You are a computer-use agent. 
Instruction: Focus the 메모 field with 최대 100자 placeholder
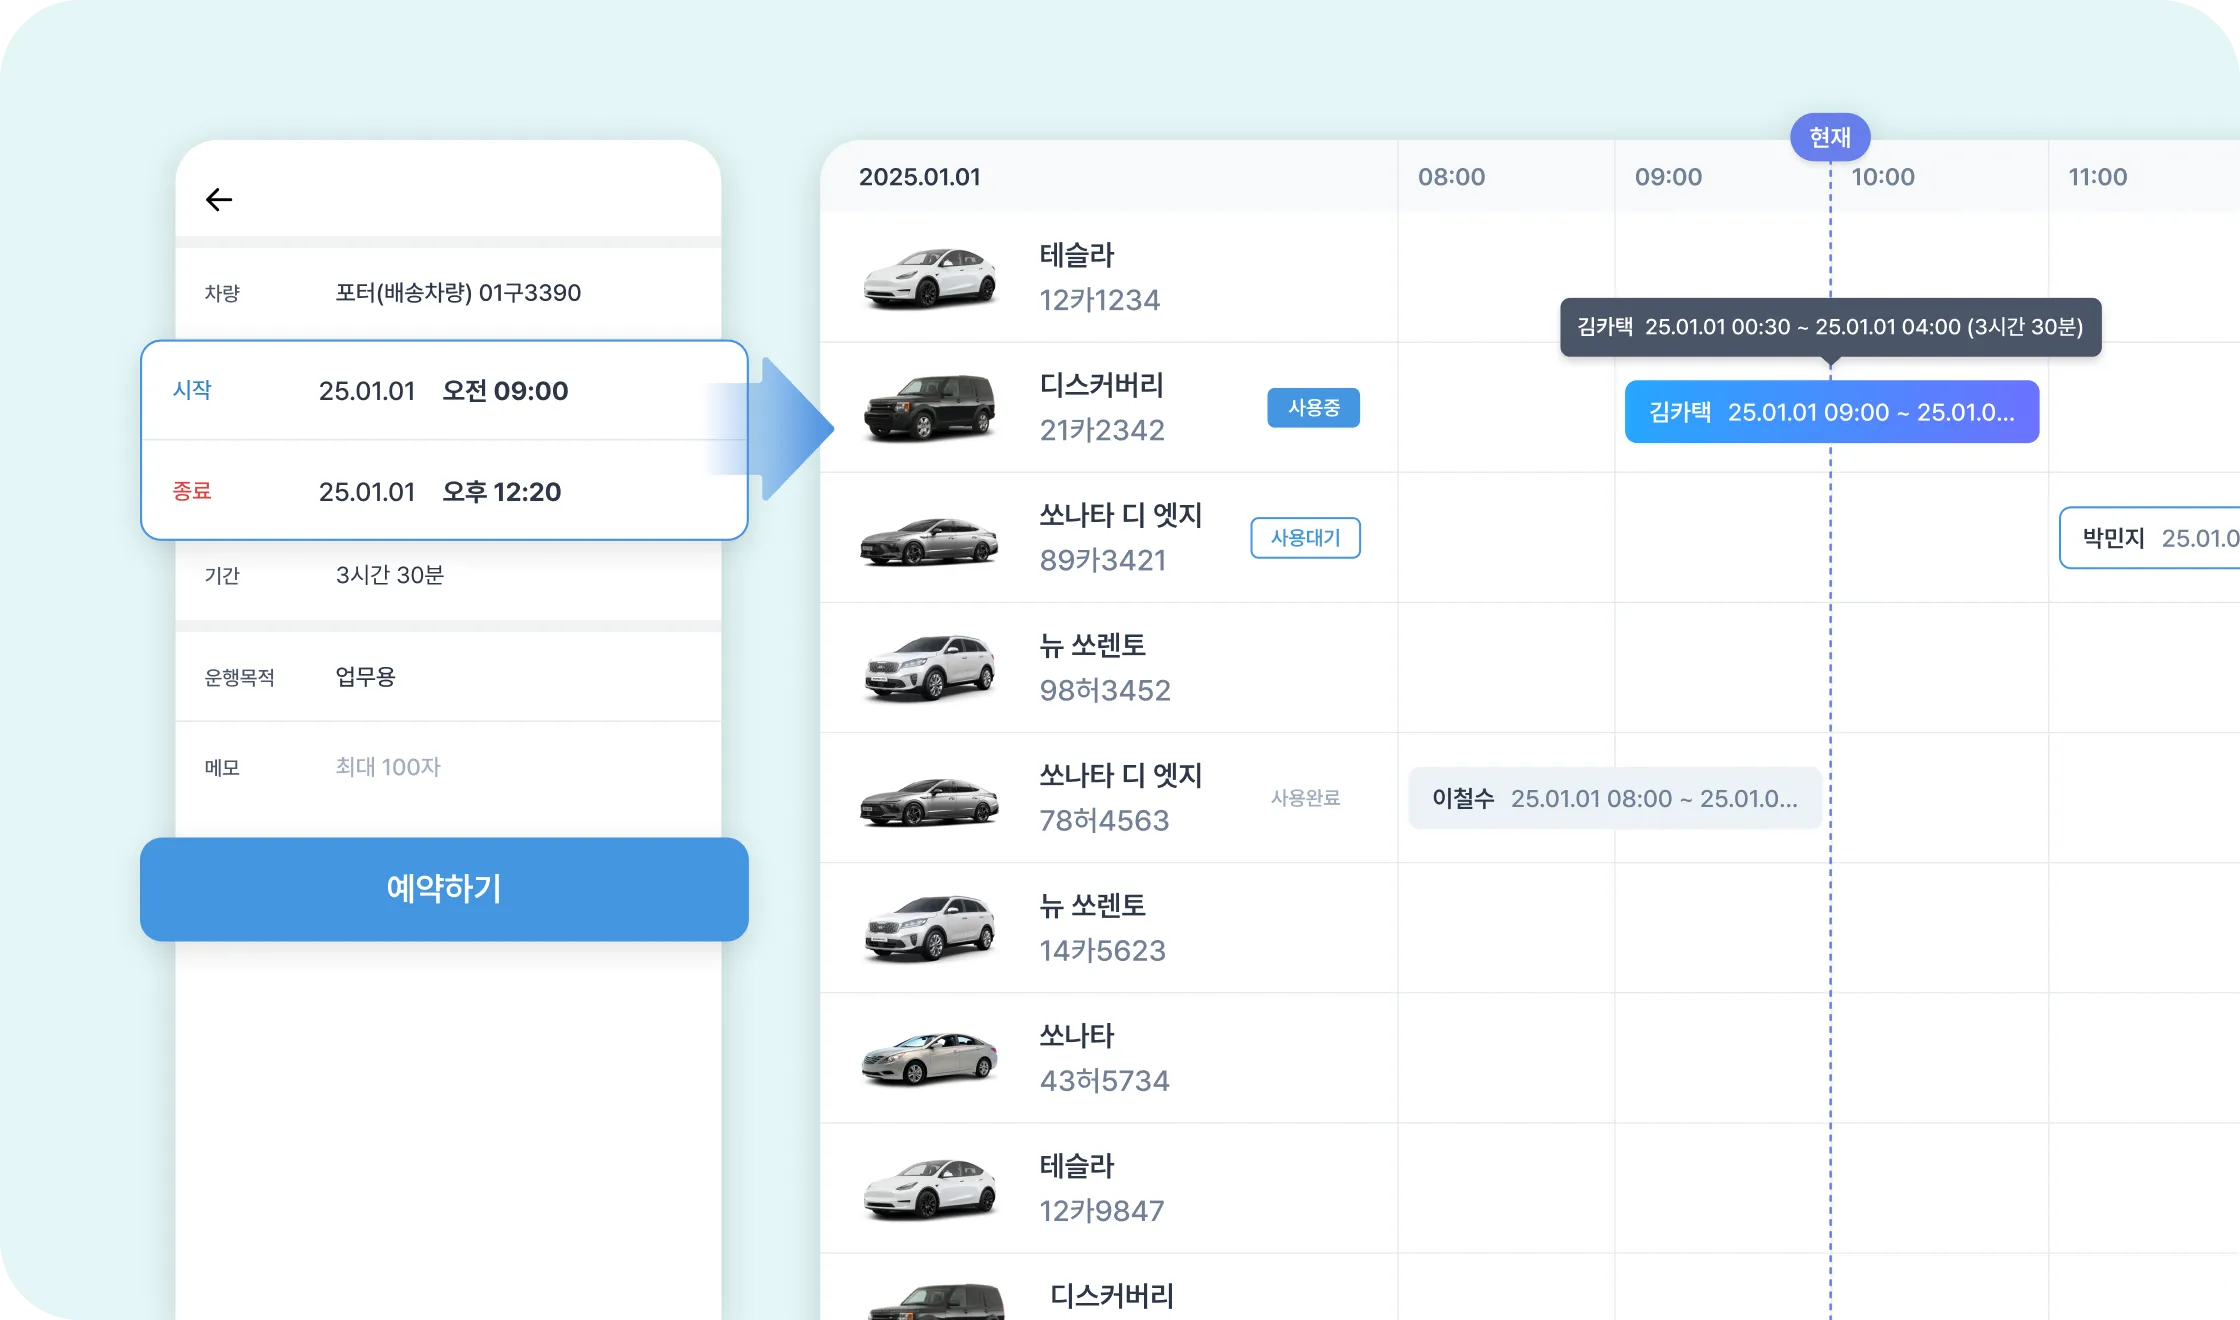click(x=388, y=767)
